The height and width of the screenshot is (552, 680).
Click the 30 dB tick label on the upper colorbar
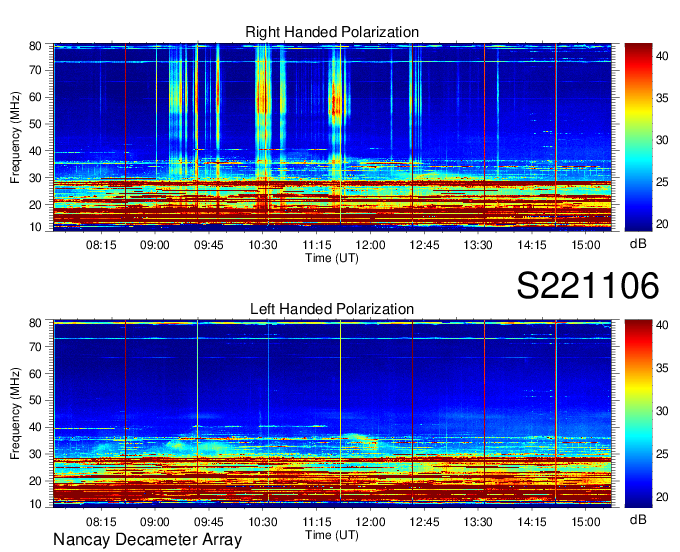pyautogui.click(x=662, y=140)
